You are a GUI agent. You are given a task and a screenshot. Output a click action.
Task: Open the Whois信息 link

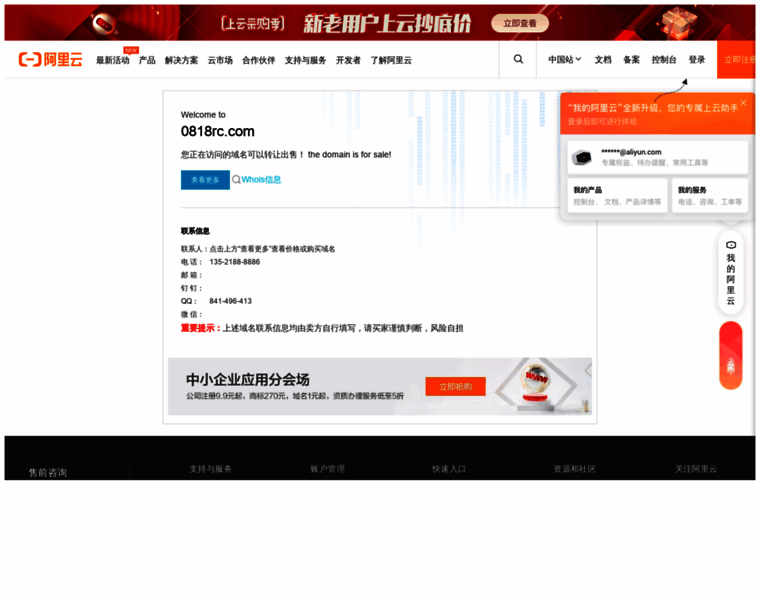pos(261,179)
